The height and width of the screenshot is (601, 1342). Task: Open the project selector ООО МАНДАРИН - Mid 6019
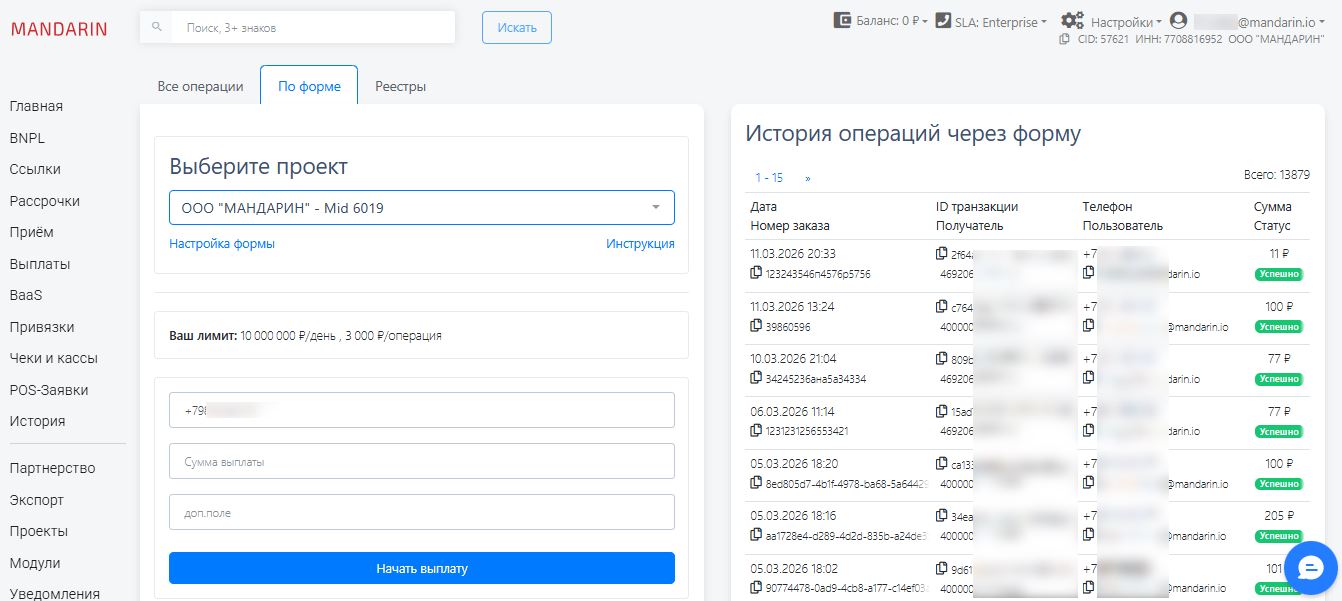point(421,207)
